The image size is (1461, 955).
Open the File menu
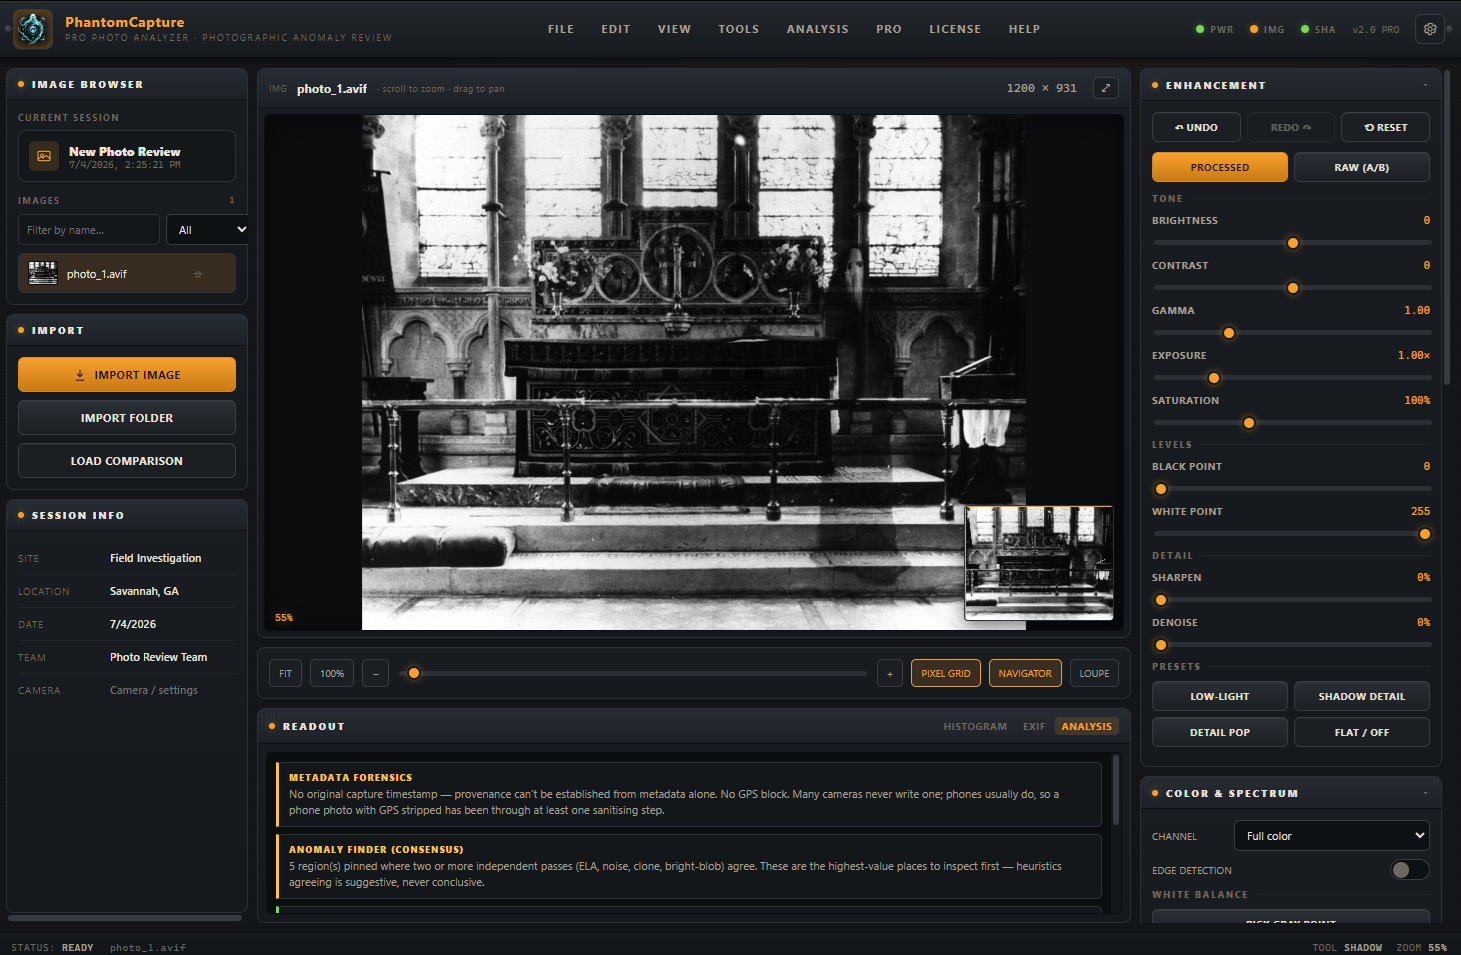[x=561, y=29]
